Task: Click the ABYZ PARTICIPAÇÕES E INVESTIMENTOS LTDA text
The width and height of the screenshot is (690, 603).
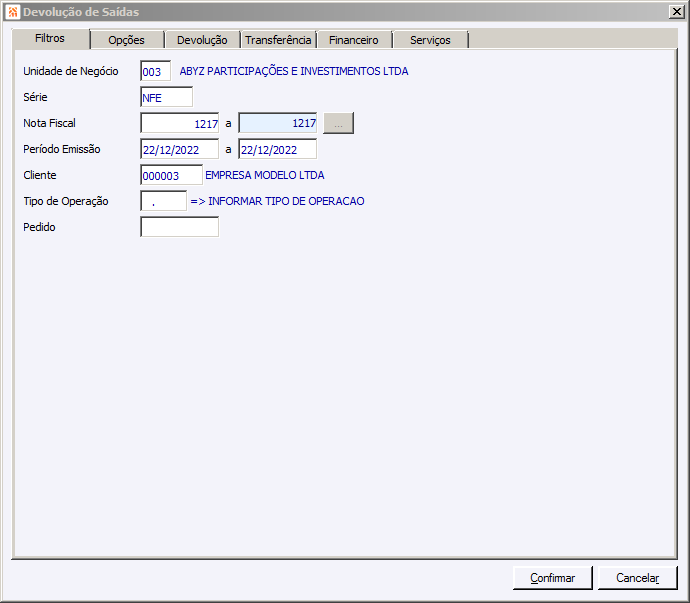Action: click(294, 71)
